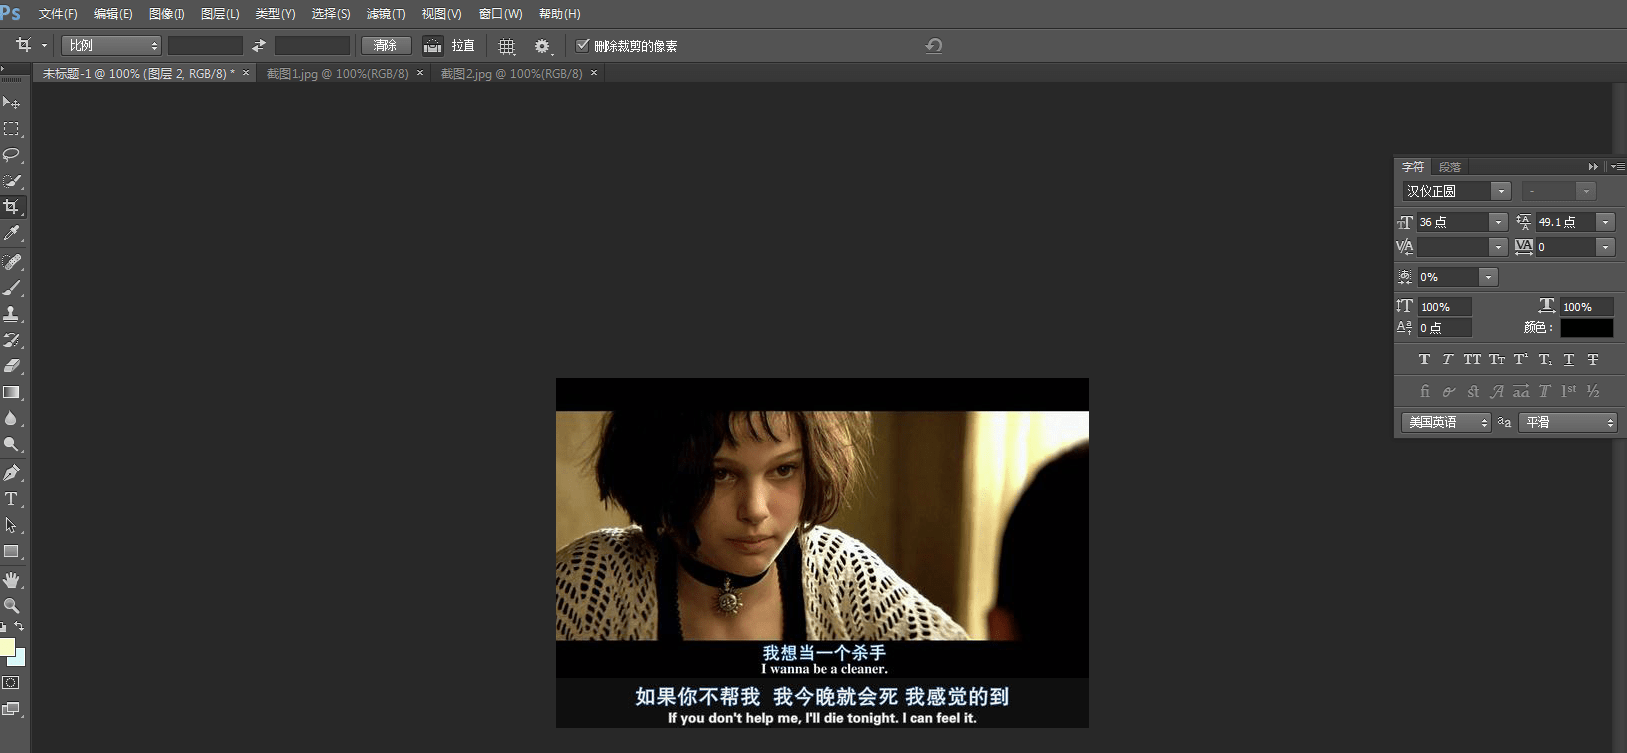Click the background color swatch
Viewport: 1627px width, 753px height.
(20, 660)
